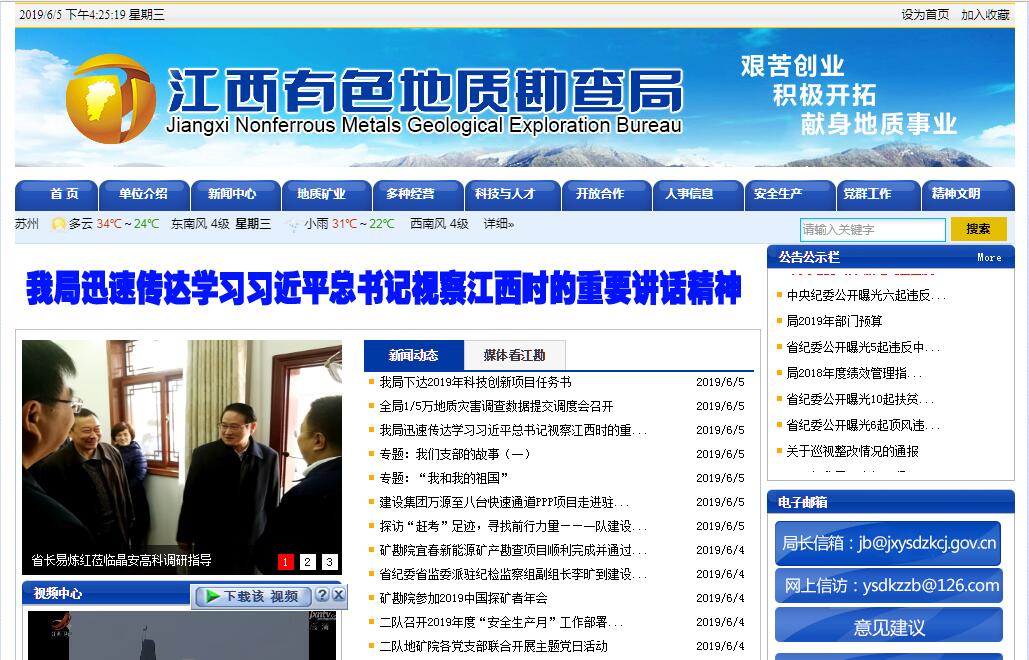Click the 意见建议 button
Image resolution: width=1029 pixels, height=660 pixels.
(889, 625)
